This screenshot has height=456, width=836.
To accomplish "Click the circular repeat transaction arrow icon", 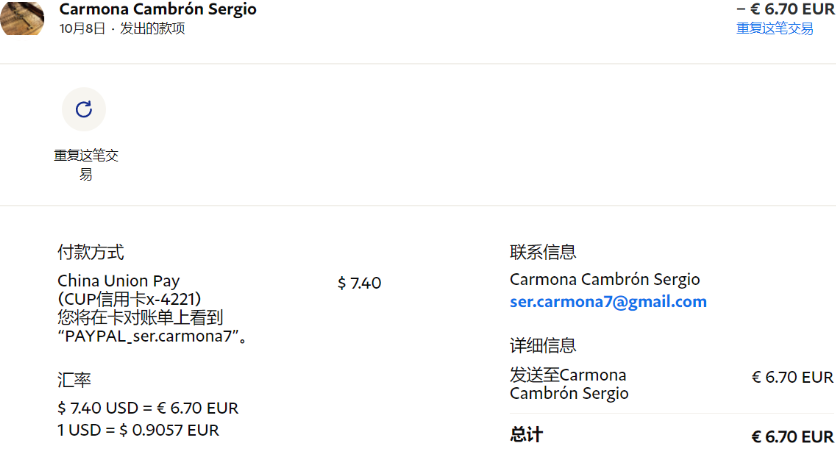I will pos(84,109).
